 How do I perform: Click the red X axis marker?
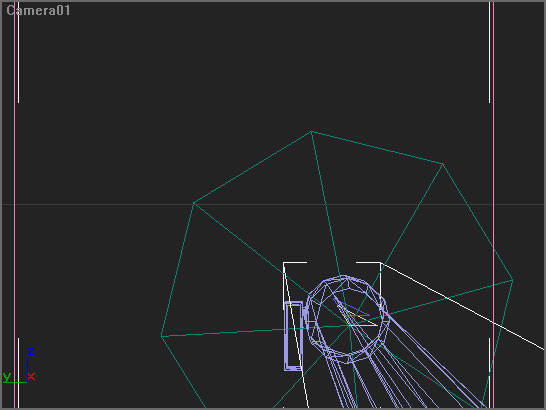coord(31,376)
